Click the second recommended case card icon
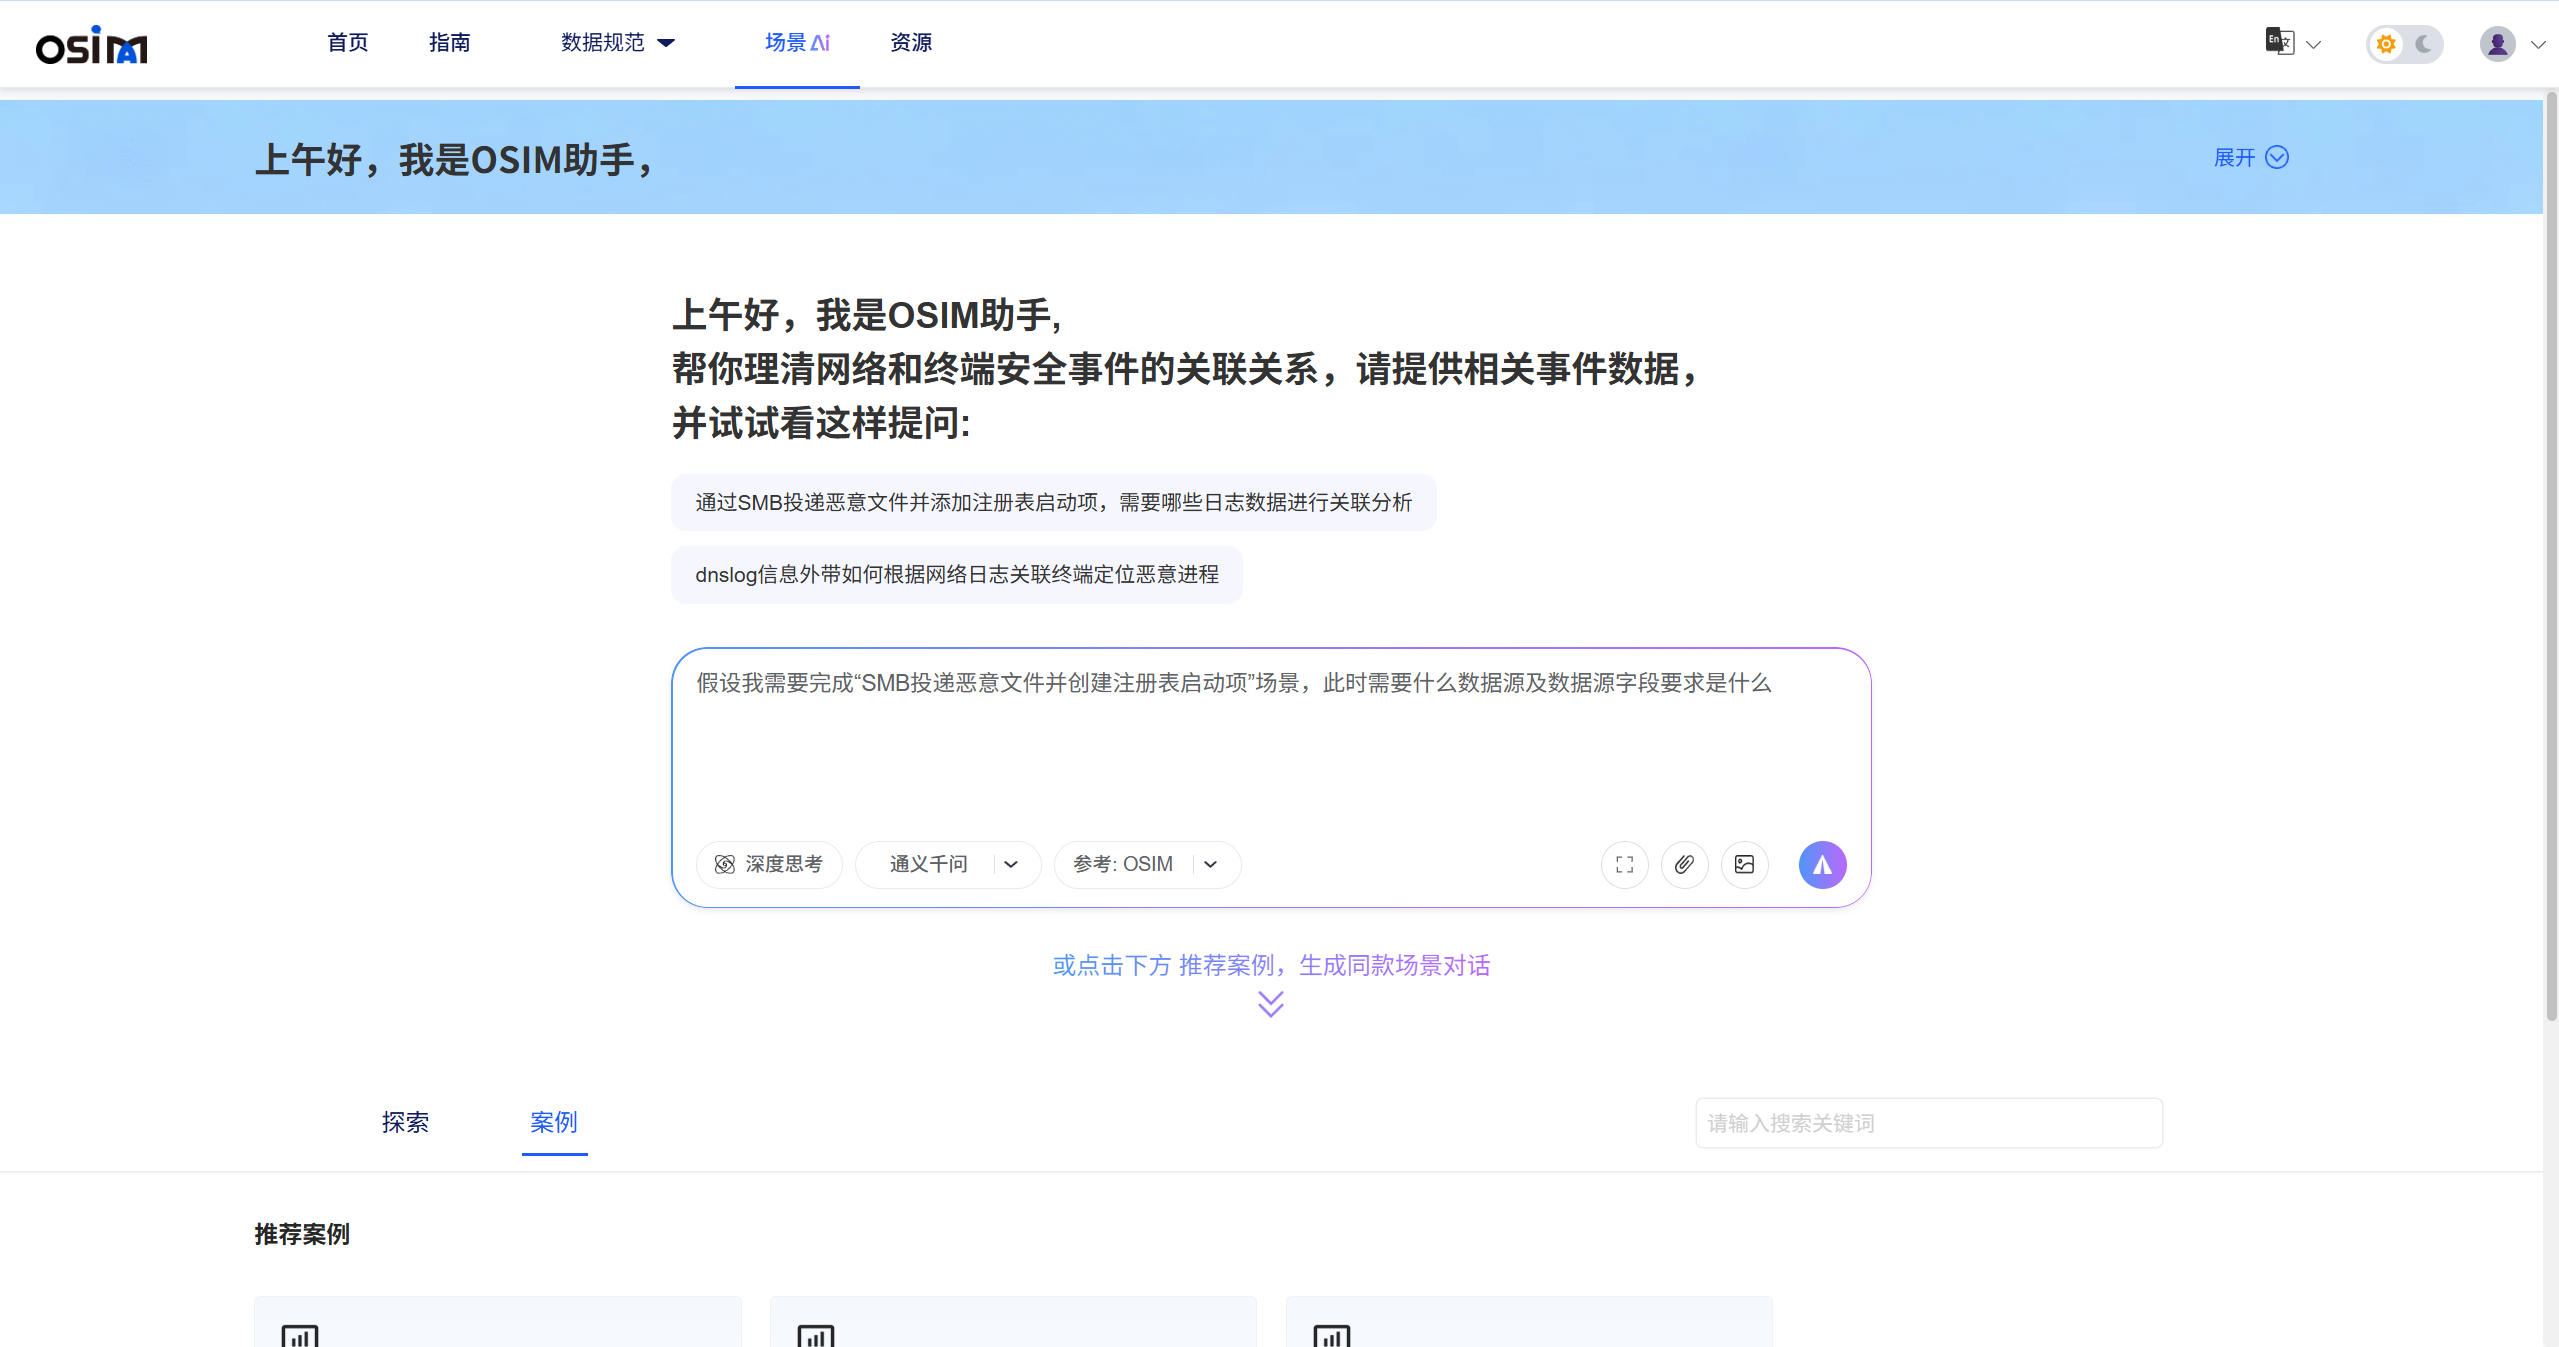2559x1347 pixels. [x=816, y=1335]
